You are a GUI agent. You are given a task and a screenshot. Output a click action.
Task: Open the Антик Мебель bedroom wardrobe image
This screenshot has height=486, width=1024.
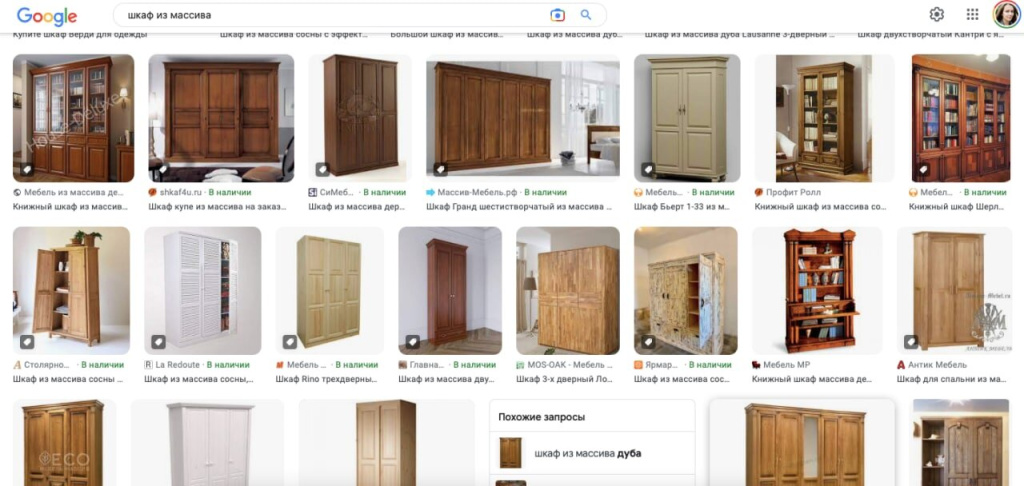pyautogui.click(x=953, y=291)
